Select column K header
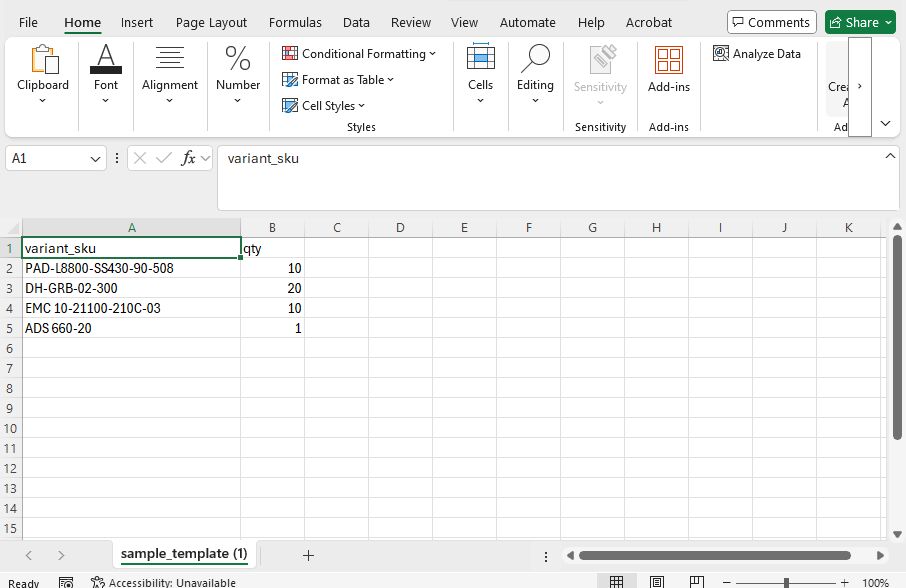 click(848, 228)
